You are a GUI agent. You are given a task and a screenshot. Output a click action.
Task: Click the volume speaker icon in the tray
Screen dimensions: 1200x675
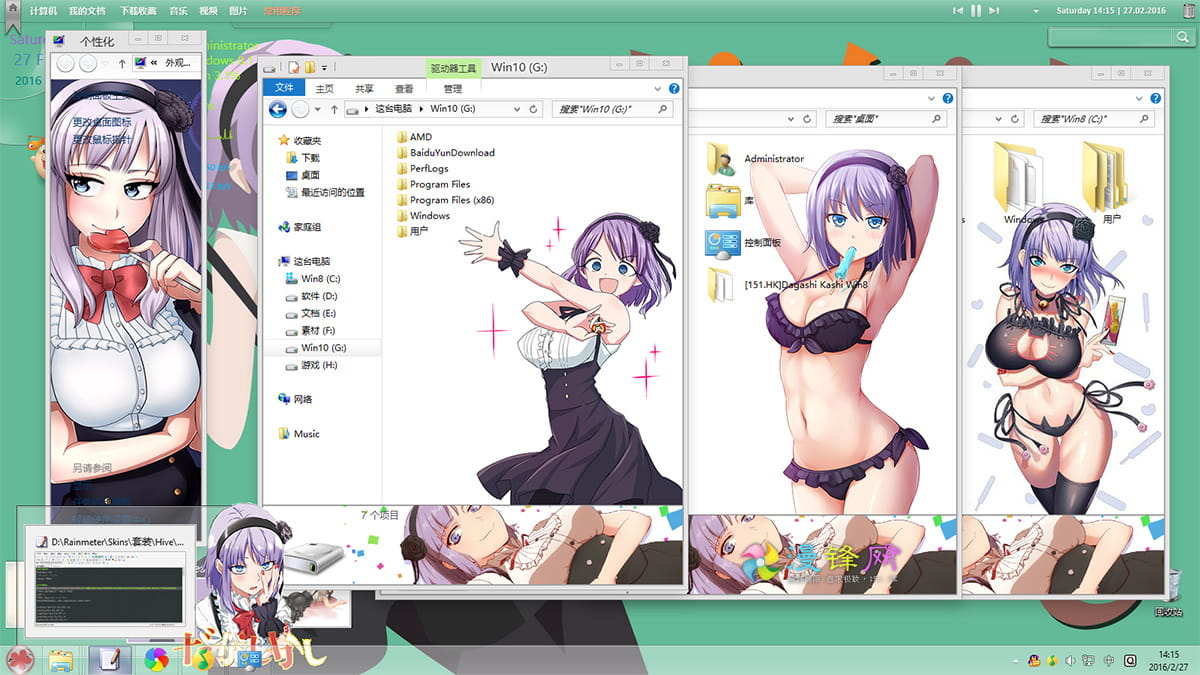pos(1070,660)
